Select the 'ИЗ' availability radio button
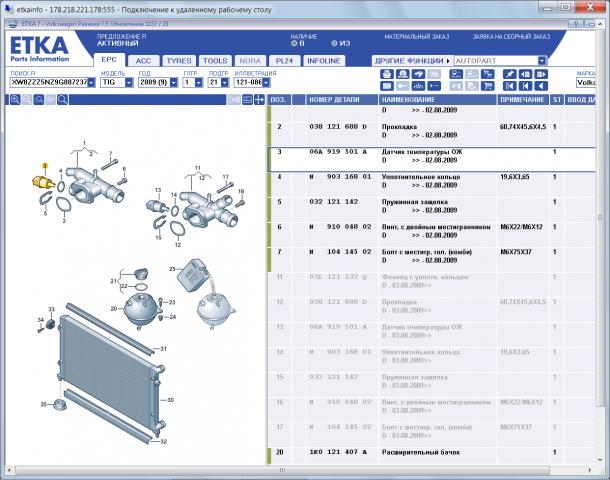 point(334,44)
